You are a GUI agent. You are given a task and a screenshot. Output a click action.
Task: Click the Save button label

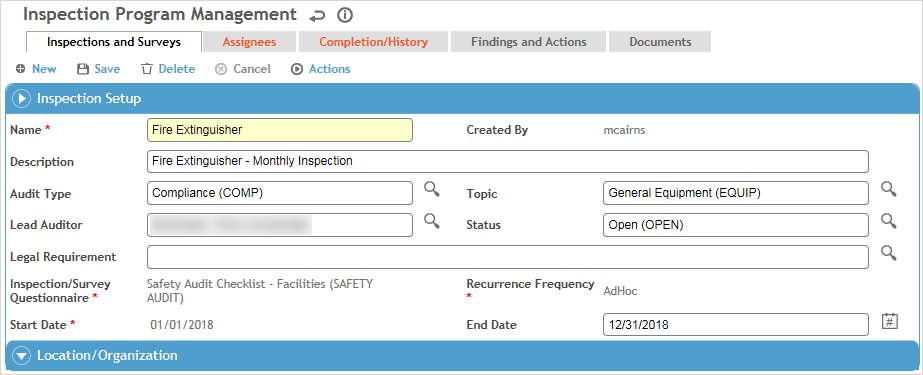(107, 69)
